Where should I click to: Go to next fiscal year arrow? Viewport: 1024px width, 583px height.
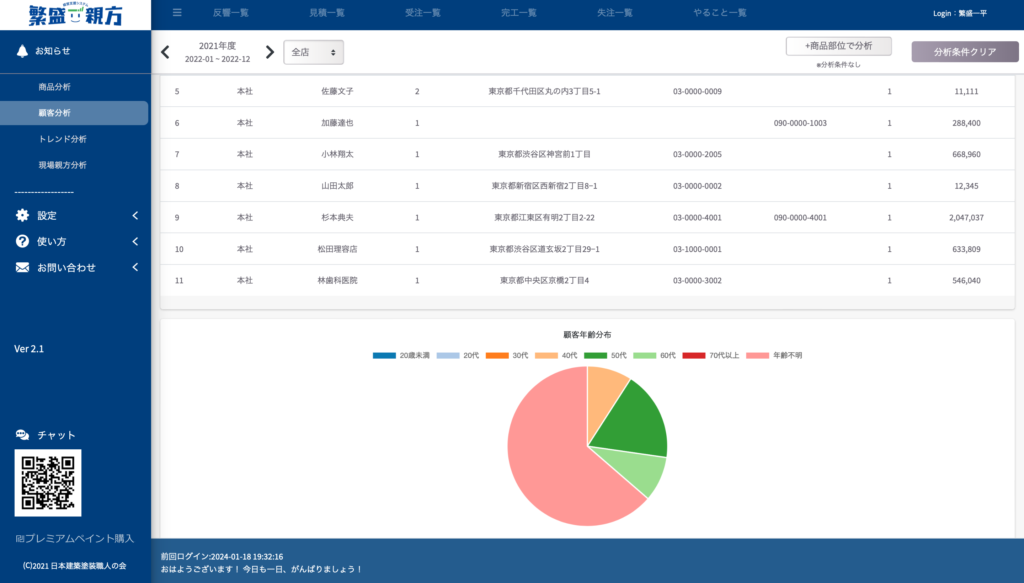pos(270,52)
